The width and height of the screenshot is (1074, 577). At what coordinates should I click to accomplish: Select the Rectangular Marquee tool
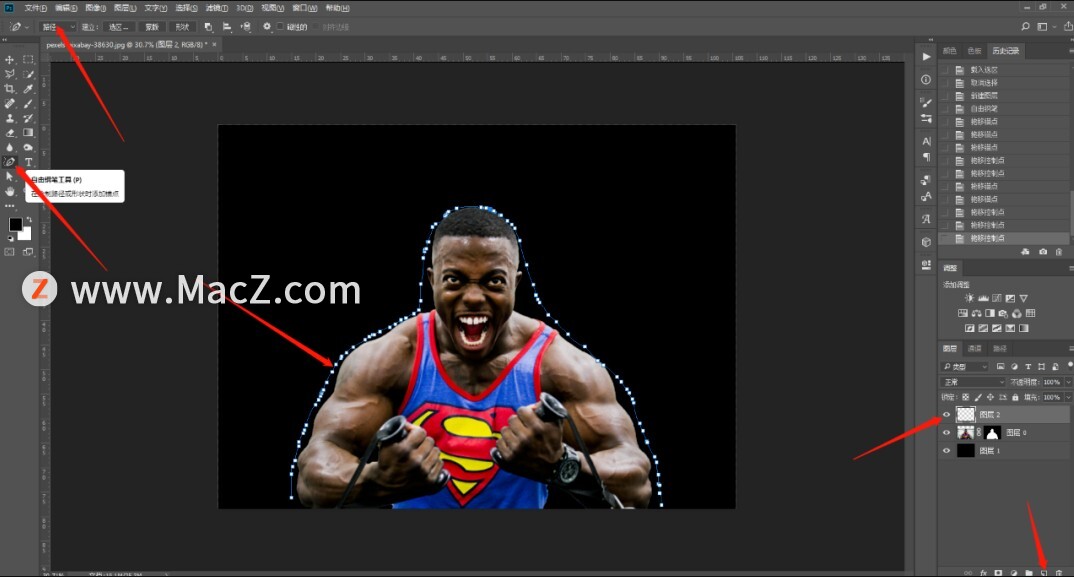[28, 60]
